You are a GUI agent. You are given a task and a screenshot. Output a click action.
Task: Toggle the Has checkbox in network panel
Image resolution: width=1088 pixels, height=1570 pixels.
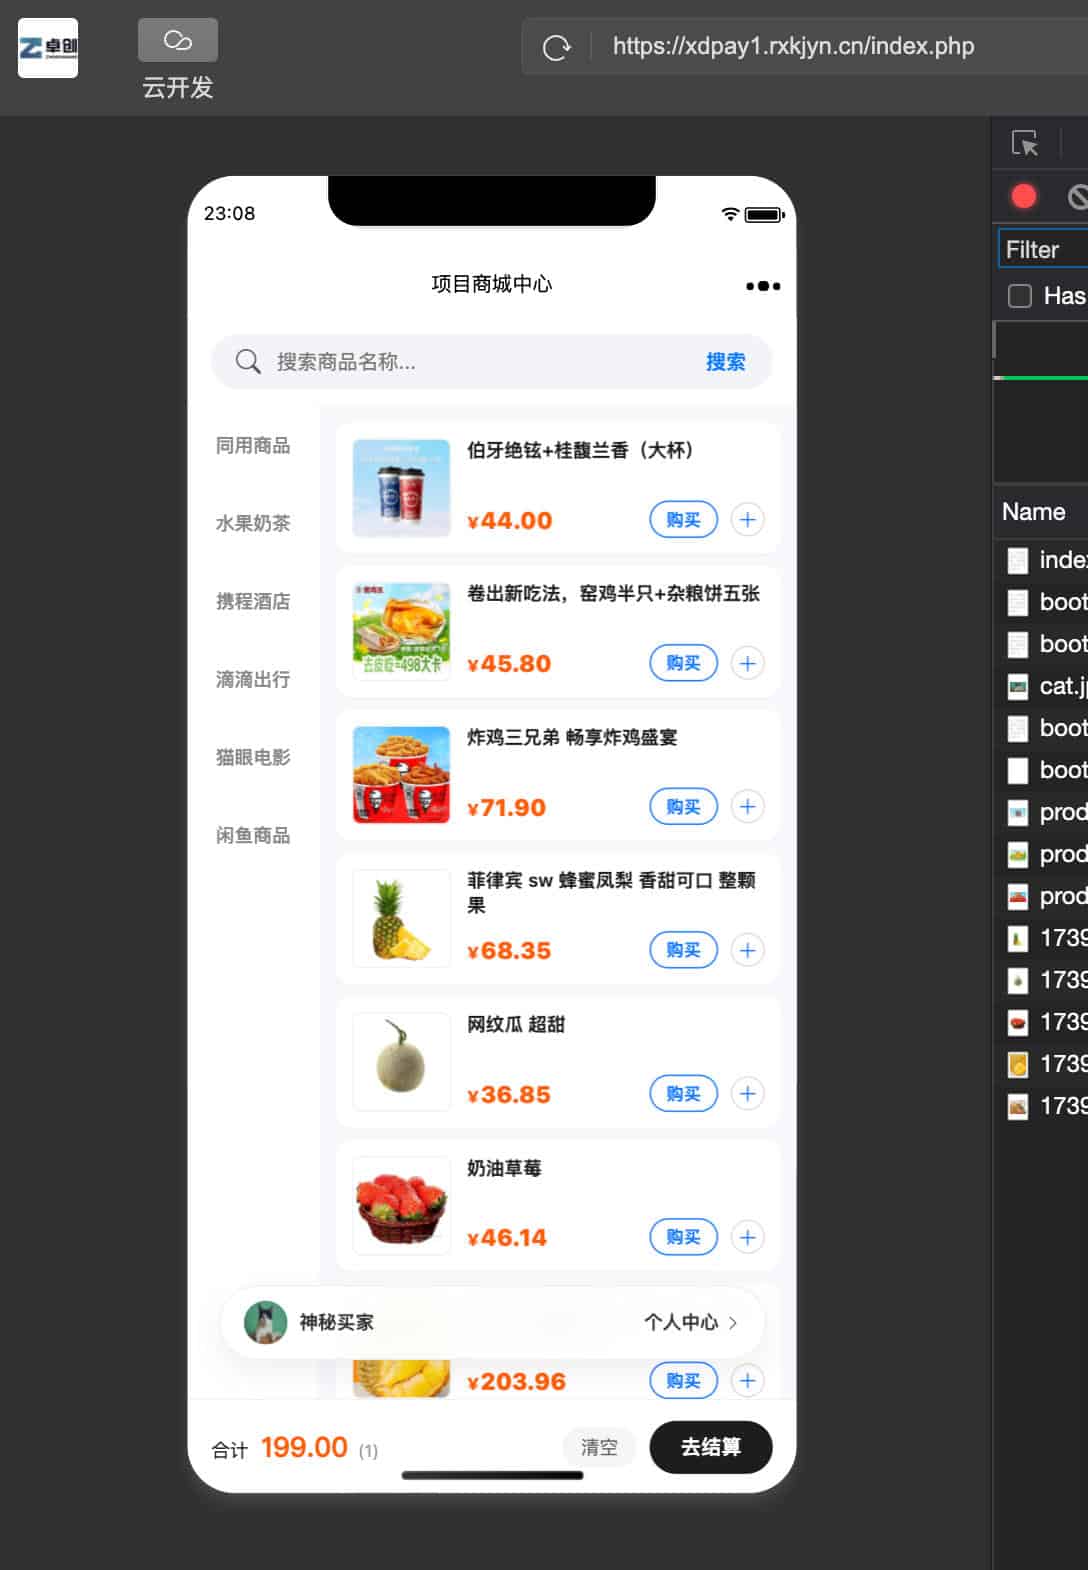(x=1020, y=296)
